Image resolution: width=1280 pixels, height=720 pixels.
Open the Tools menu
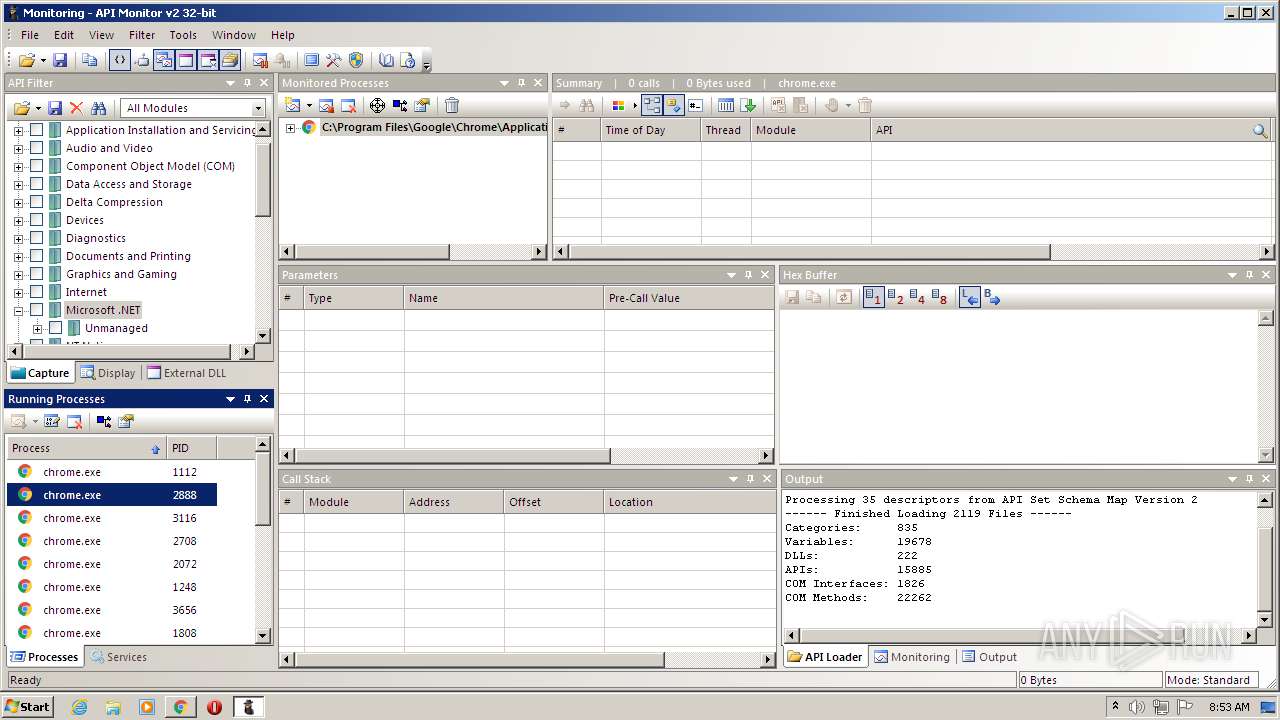(183, 35)
